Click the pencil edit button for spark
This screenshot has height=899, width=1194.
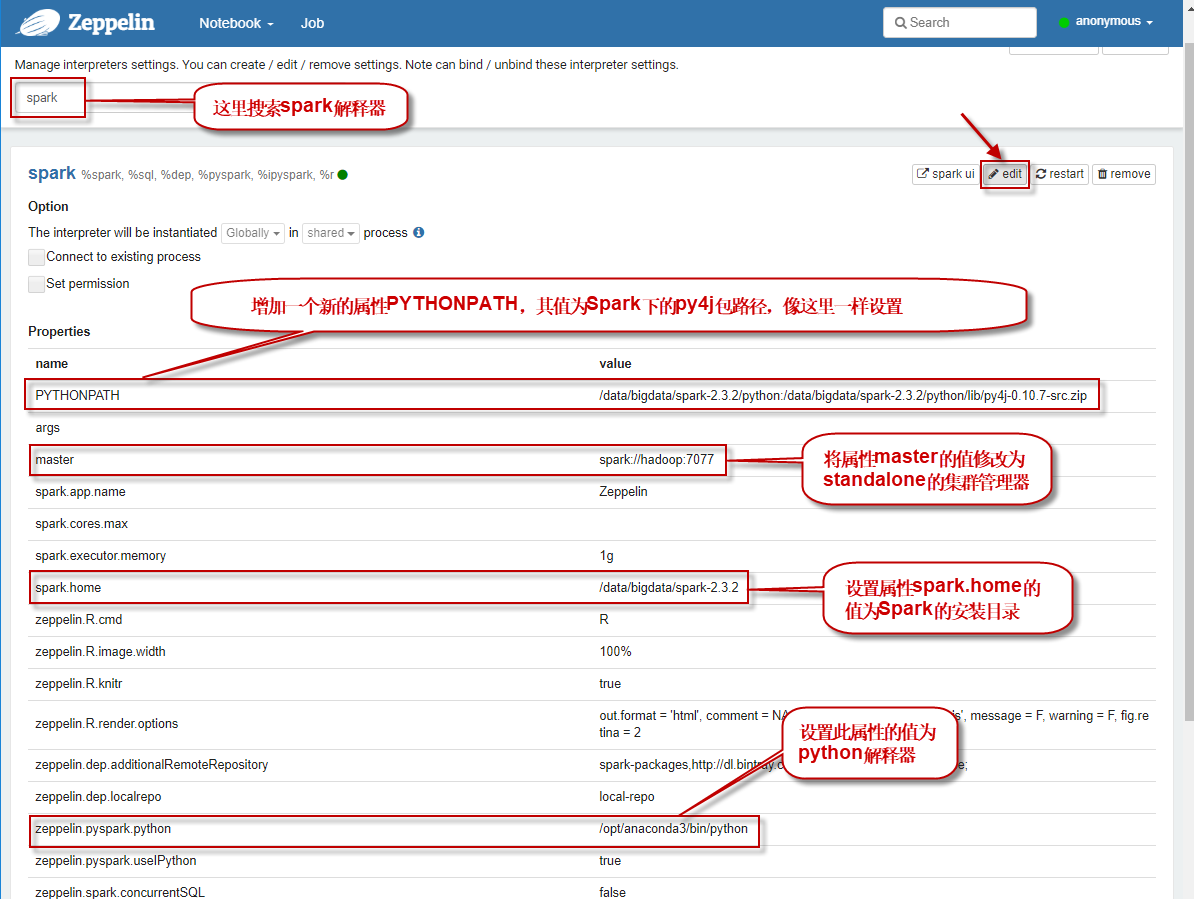click(x=1005, y=174)
